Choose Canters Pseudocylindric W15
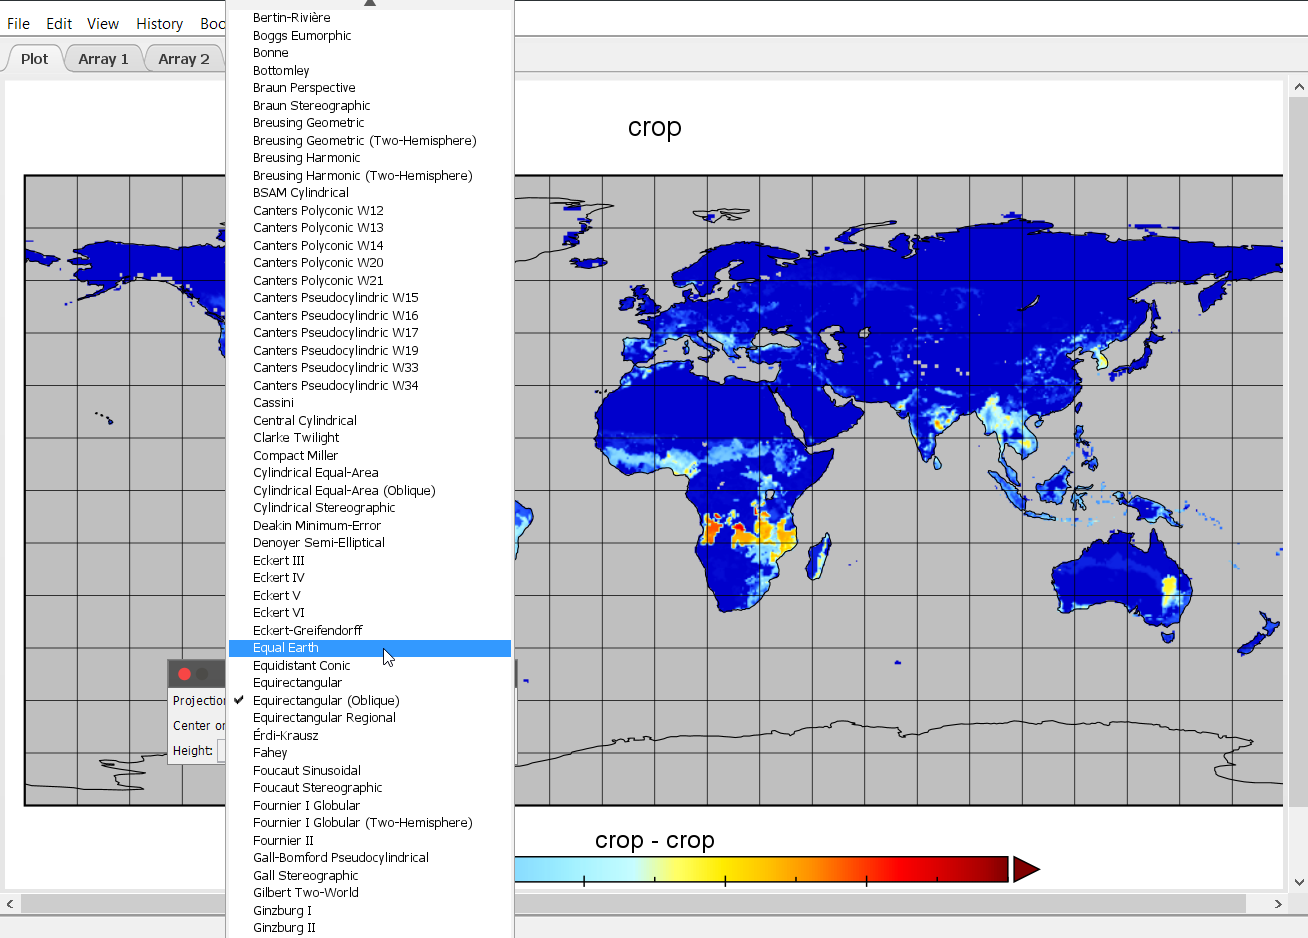Viewport: 1308px width, 938px height. [x=370, y=298]
